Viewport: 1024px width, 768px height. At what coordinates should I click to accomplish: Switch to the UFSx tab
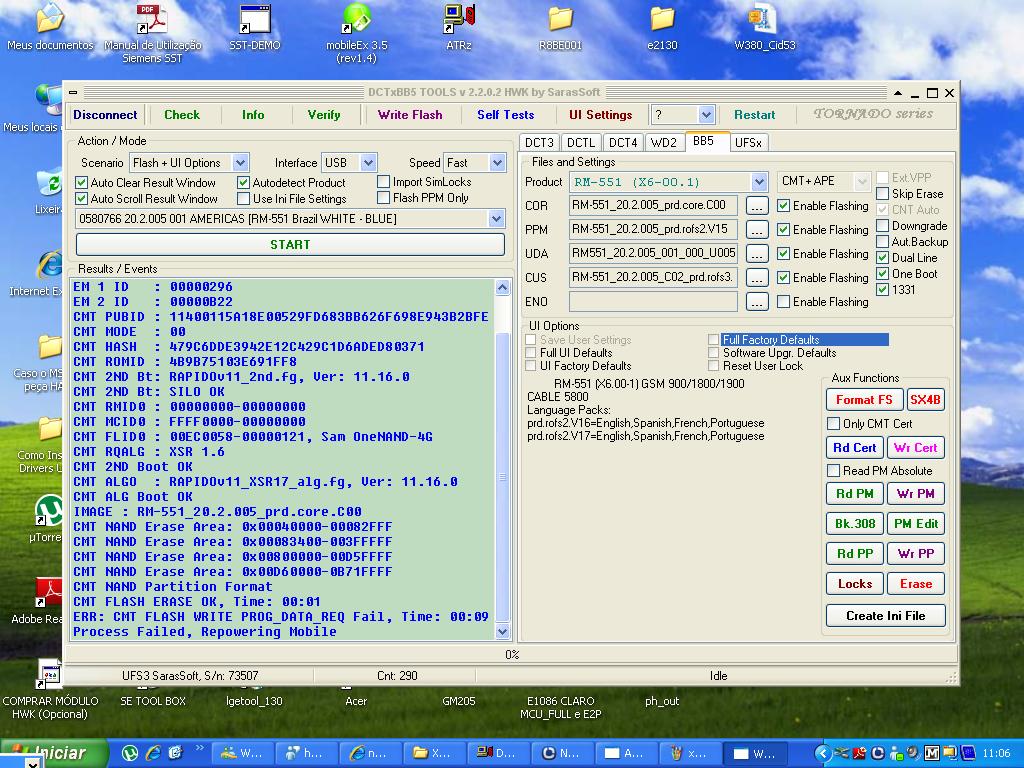748,142
